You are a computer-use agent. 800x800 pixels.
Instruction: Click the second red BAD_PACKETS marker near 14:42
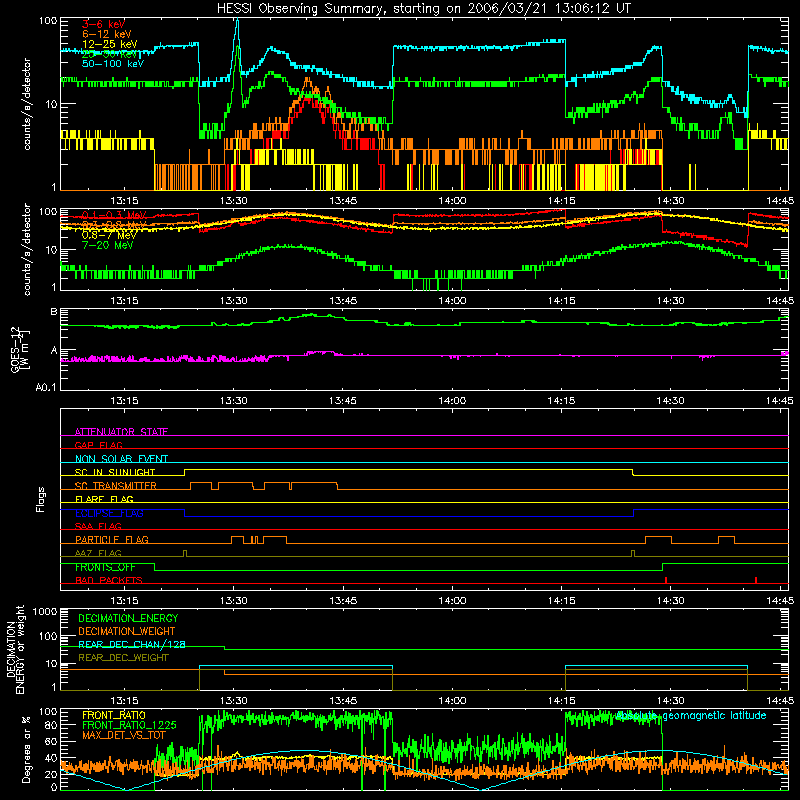pos(756,580)
